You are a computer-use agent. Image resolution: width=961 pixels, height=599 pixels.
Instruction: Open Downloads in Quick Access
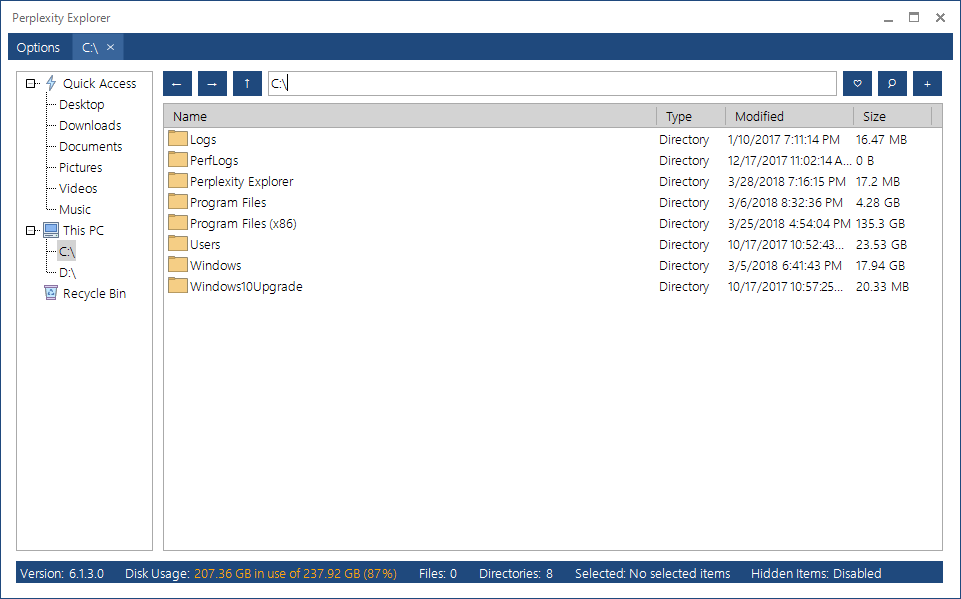(x=90, y=126)
